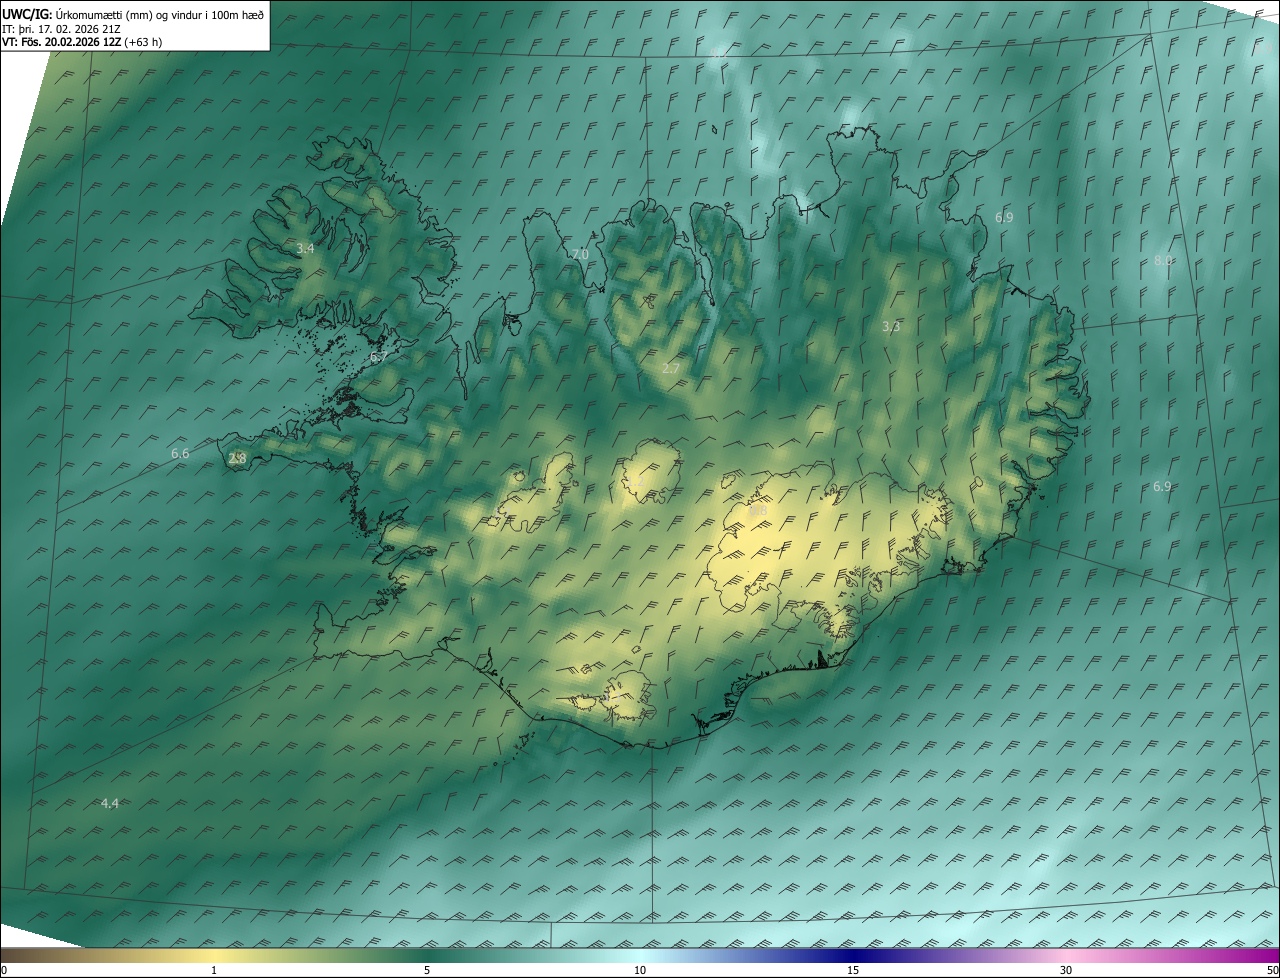Click the 4.4 value label on the map
Screen dimensions: 1280x978
110,804
